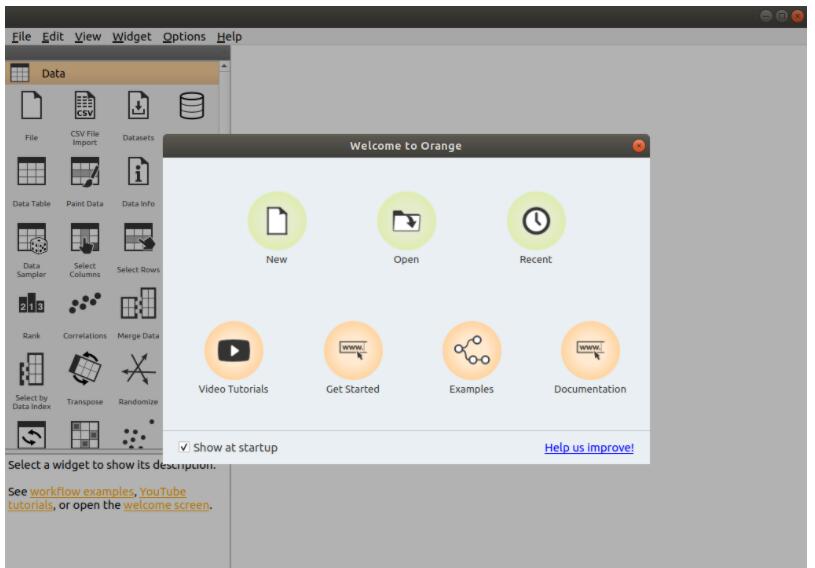Close the Welcome to Orange dialog

(x=639, y=146)
